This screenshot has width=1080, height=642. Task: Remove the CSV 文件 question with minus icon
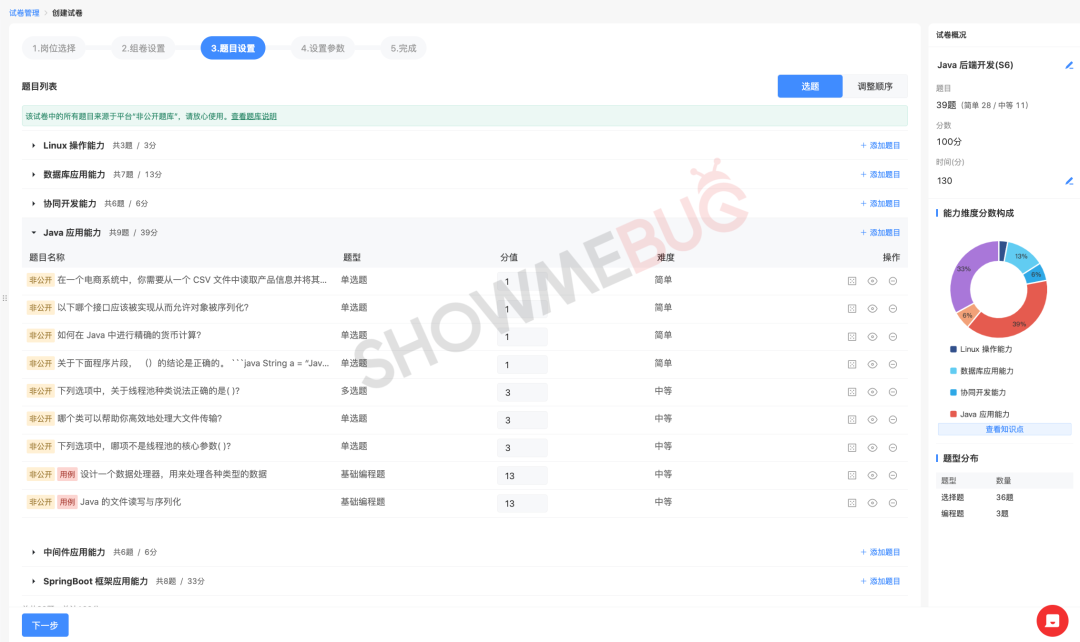(x=893, y=281)
